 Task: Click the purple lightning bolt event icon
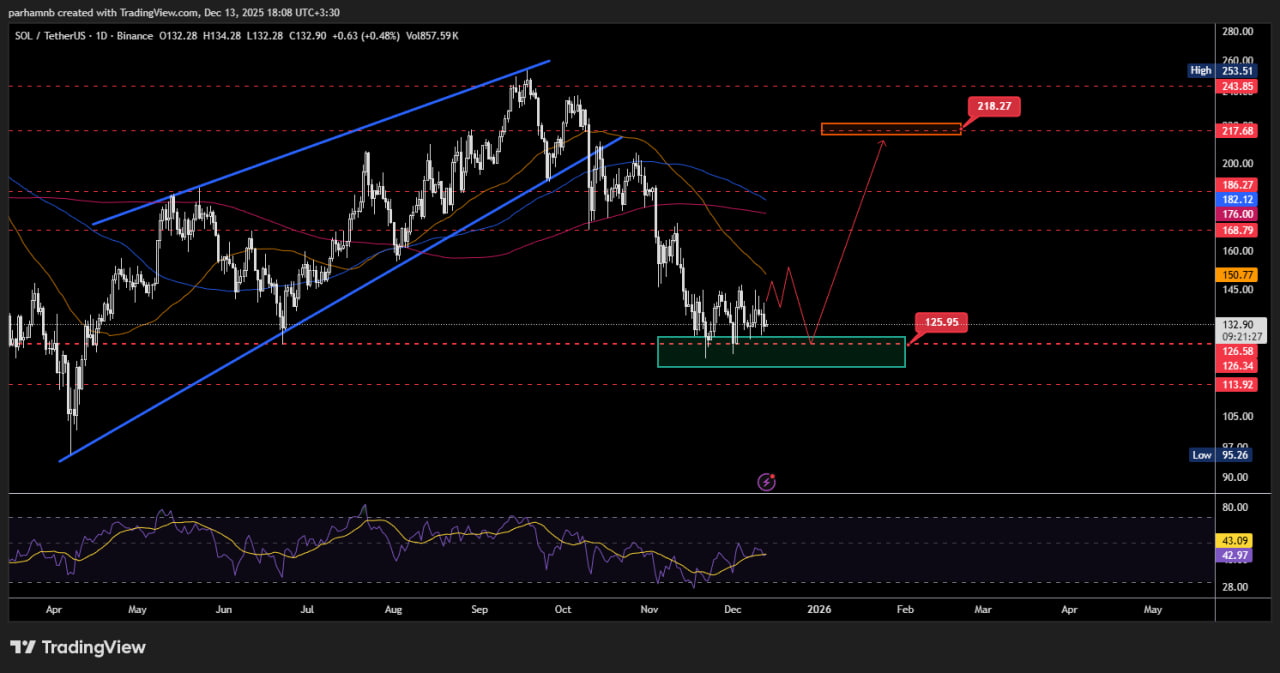(767, 482)
